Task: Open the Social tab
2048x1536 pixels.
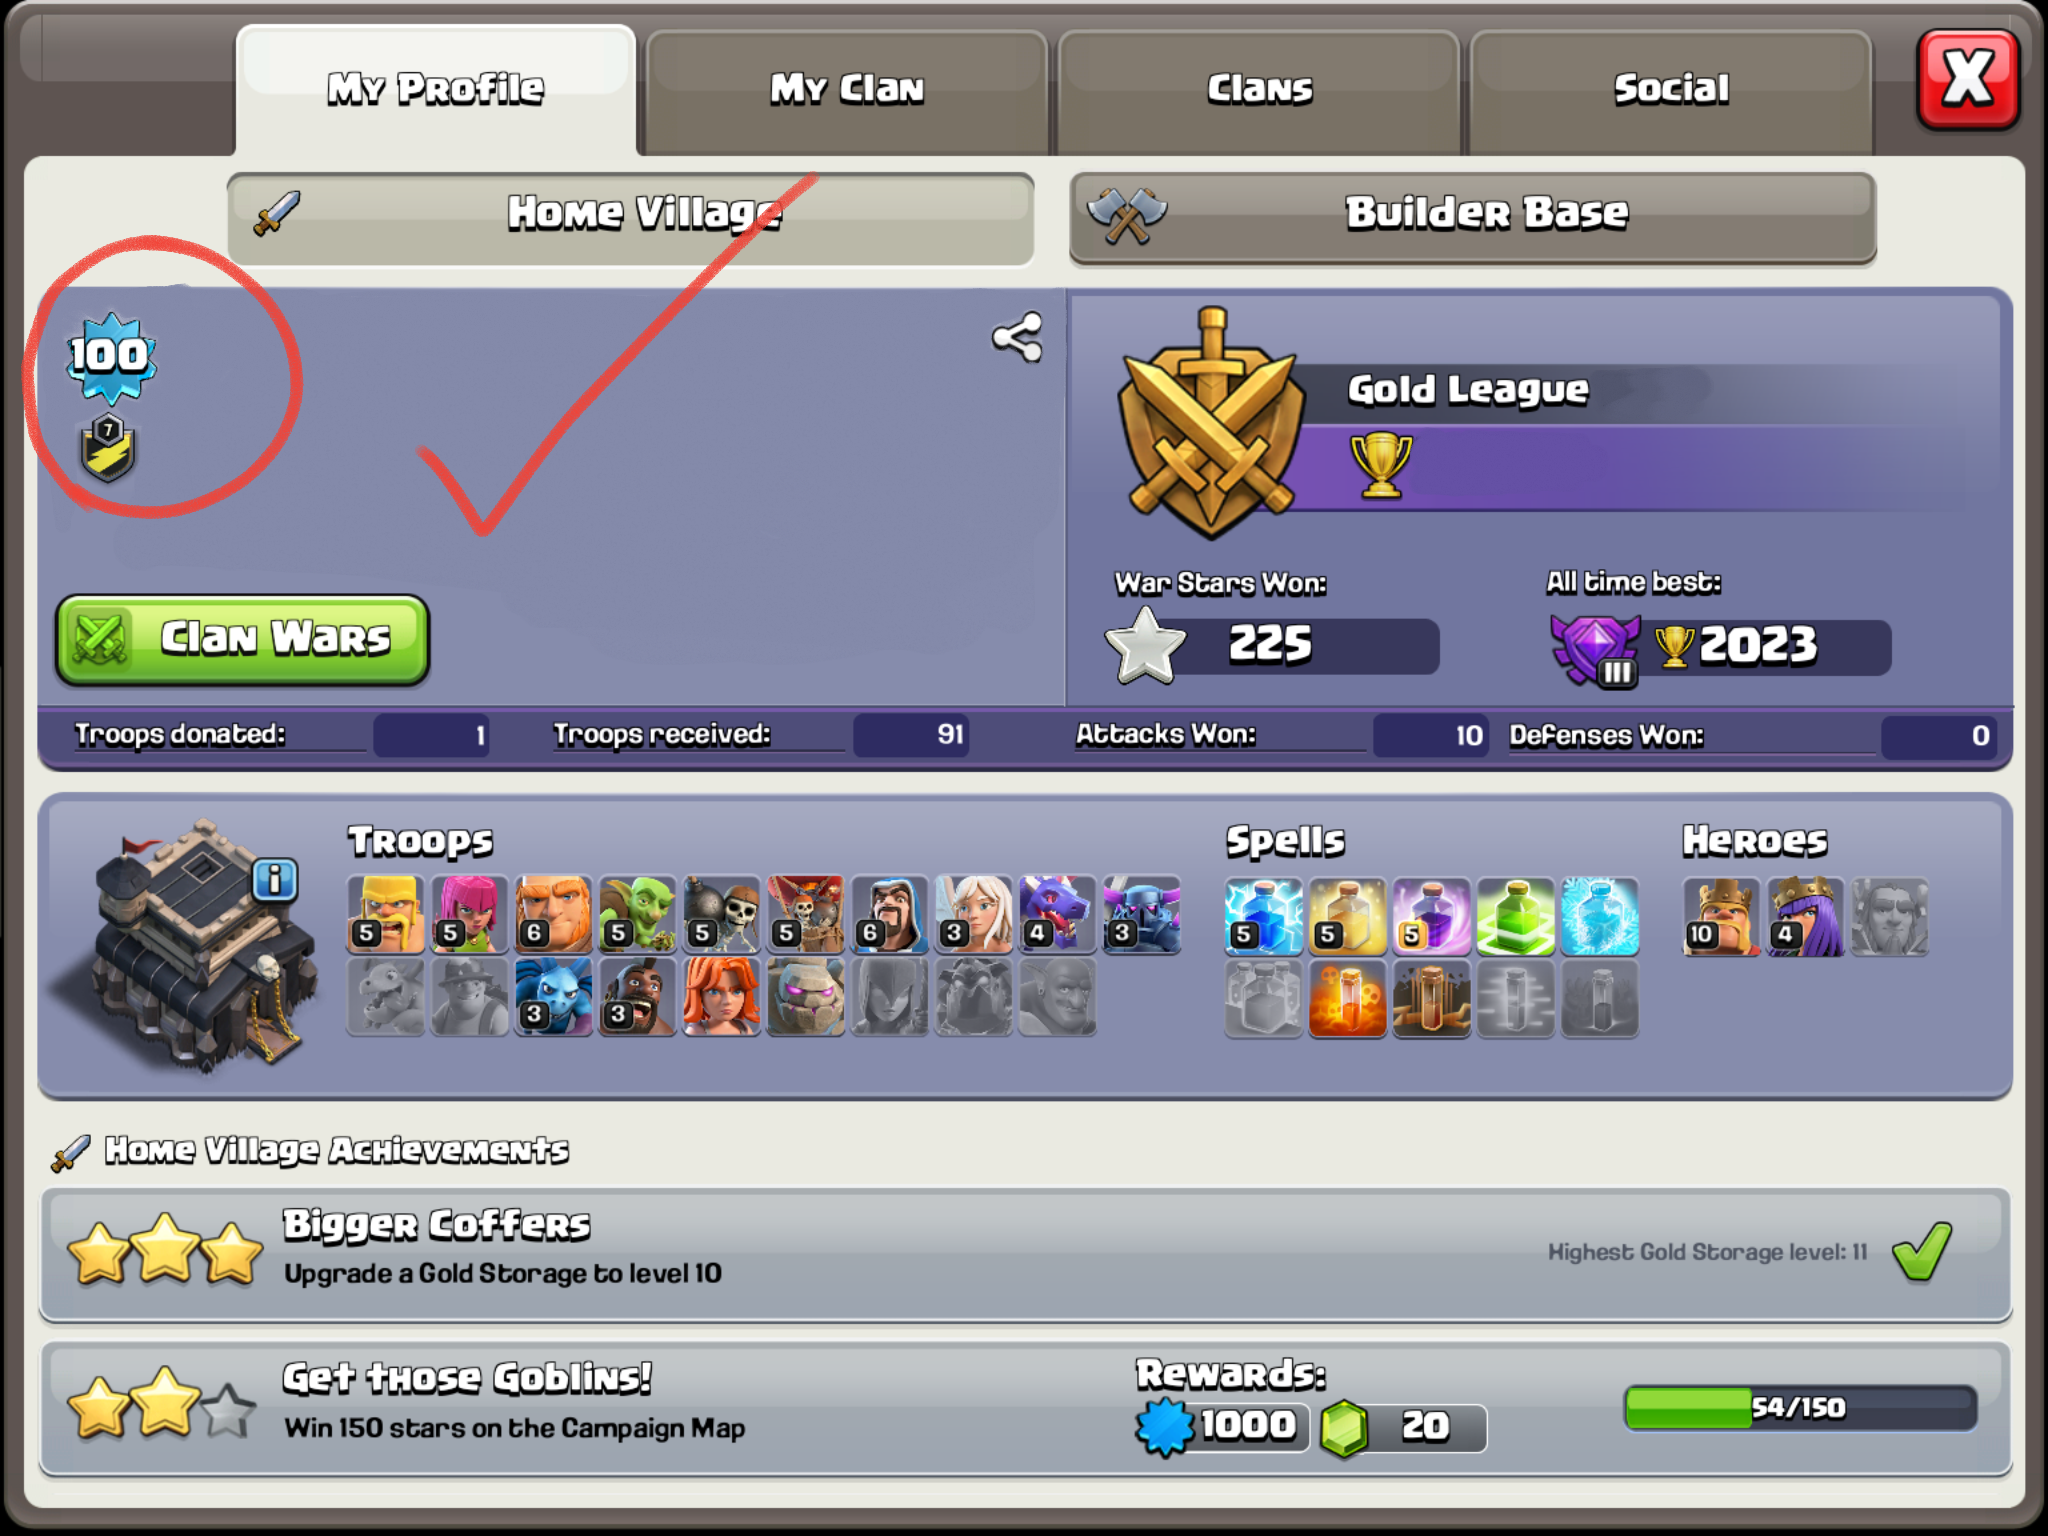Action: click(1671, 91)
